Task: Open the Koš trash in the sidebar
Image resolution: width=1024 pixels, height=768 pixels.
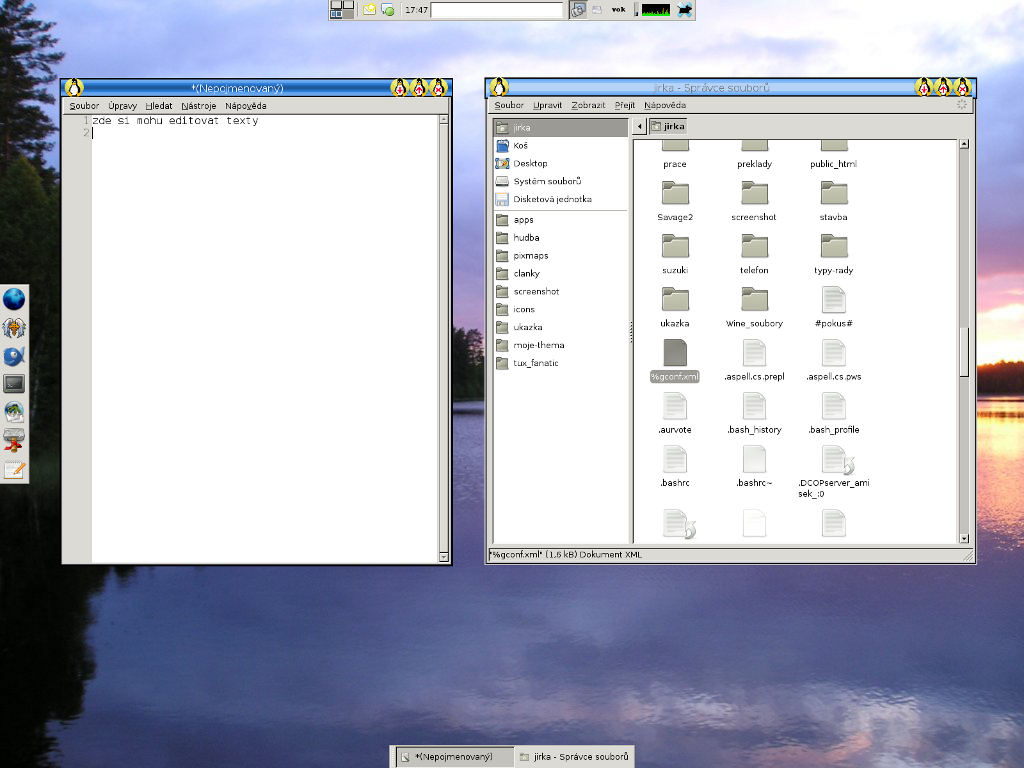Action: point(520,146)
